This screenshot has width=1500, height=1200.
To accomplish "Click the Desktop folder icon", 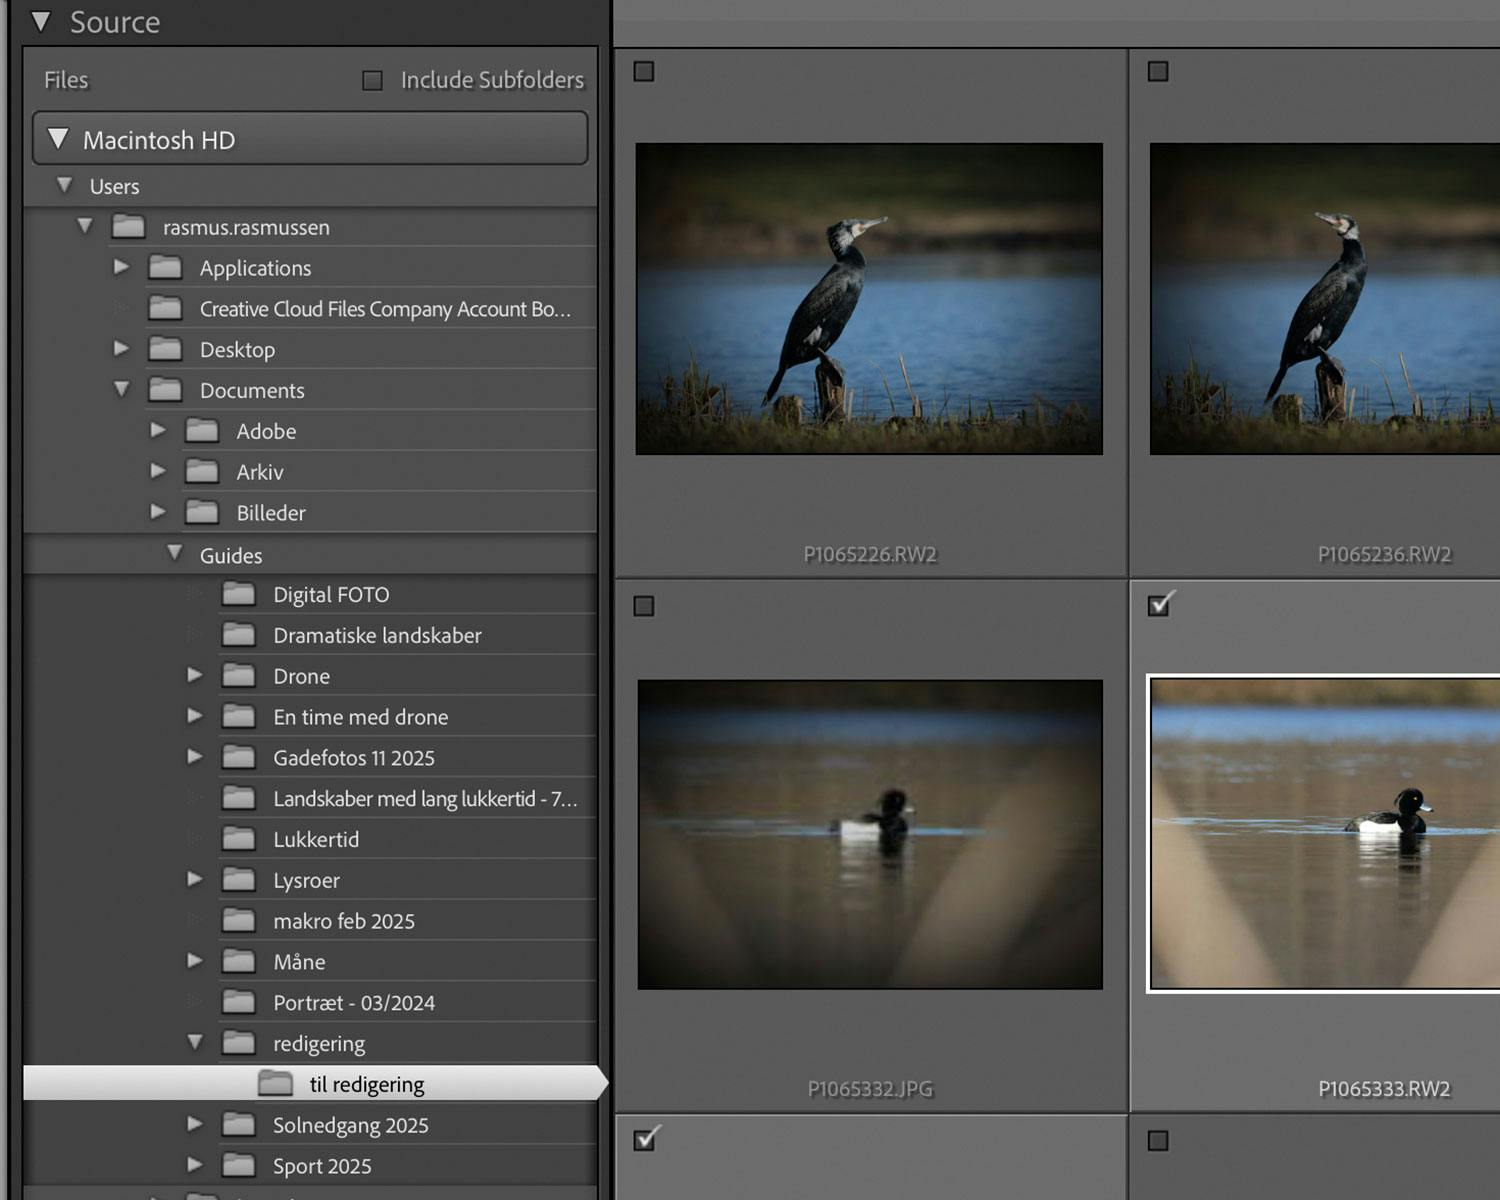I will point(165,349).
